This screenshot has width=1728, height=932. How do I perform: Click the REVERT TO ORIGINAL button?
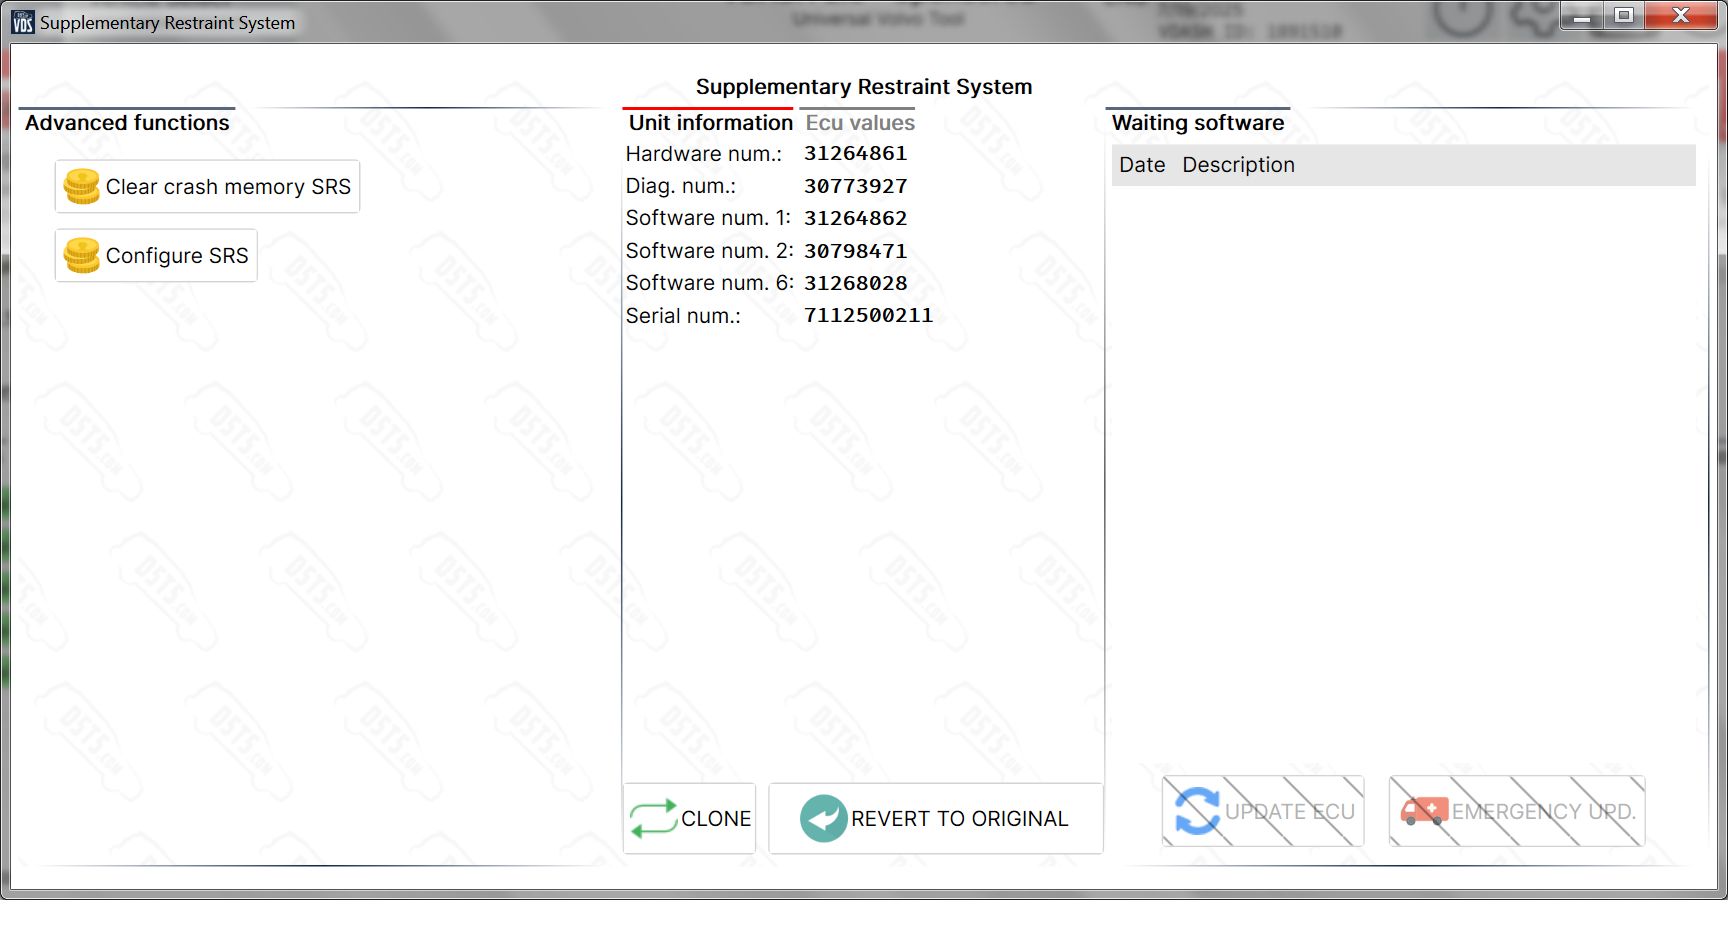[935, 818]
